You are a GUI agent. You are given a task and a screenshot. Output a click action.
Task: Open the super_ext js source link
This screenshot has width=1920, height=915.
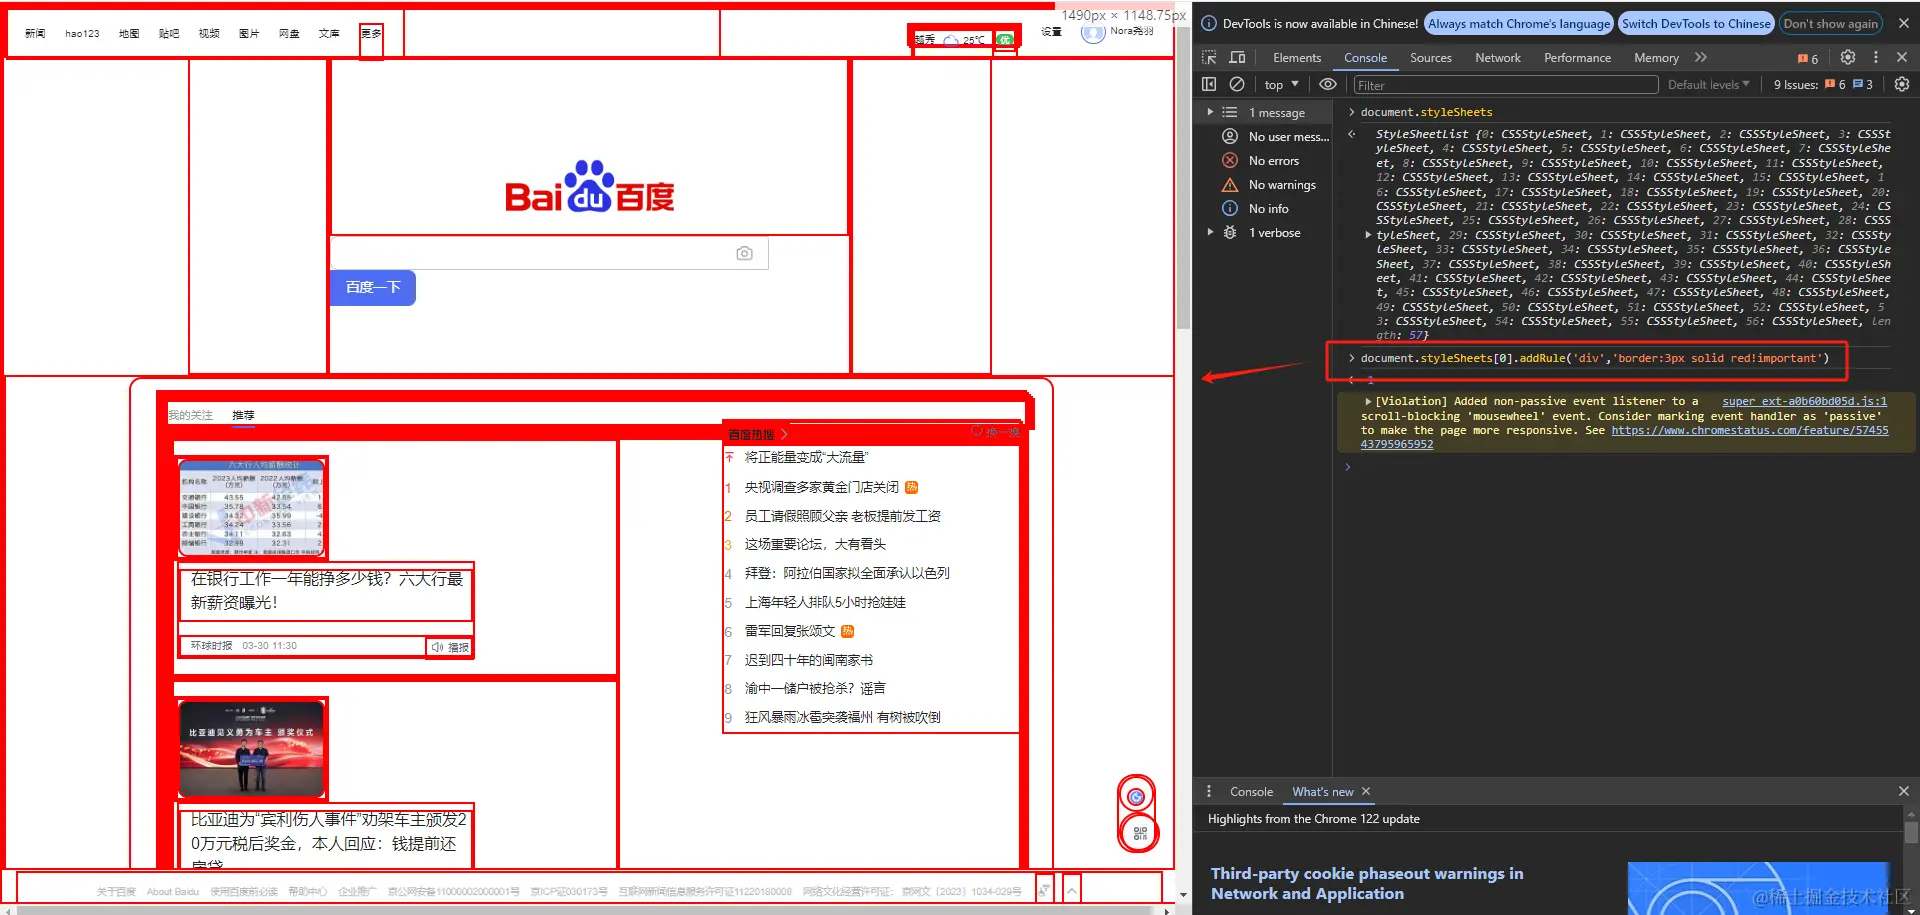coord(1804,401)
